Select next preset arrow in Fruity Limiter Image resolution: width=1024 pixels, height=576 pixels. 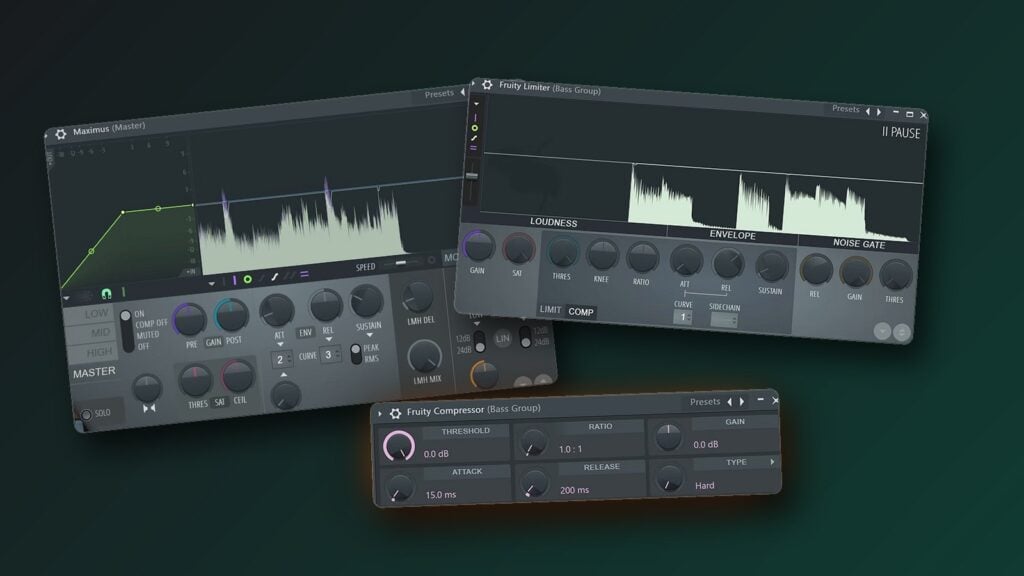point(879,112)
